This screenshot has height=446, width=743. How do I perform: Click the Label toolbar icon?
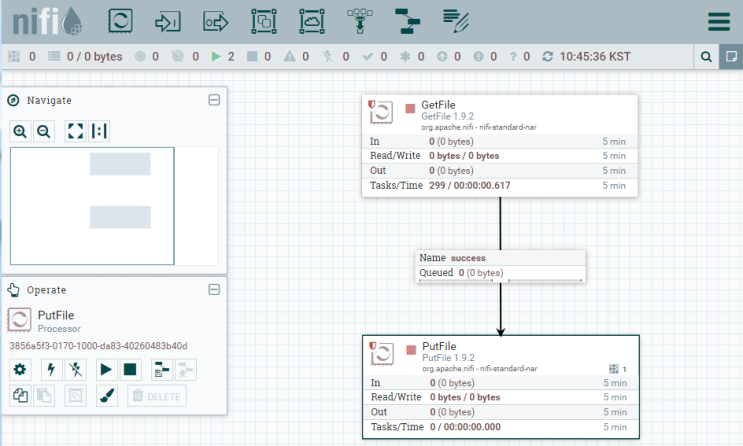(456, 21)
